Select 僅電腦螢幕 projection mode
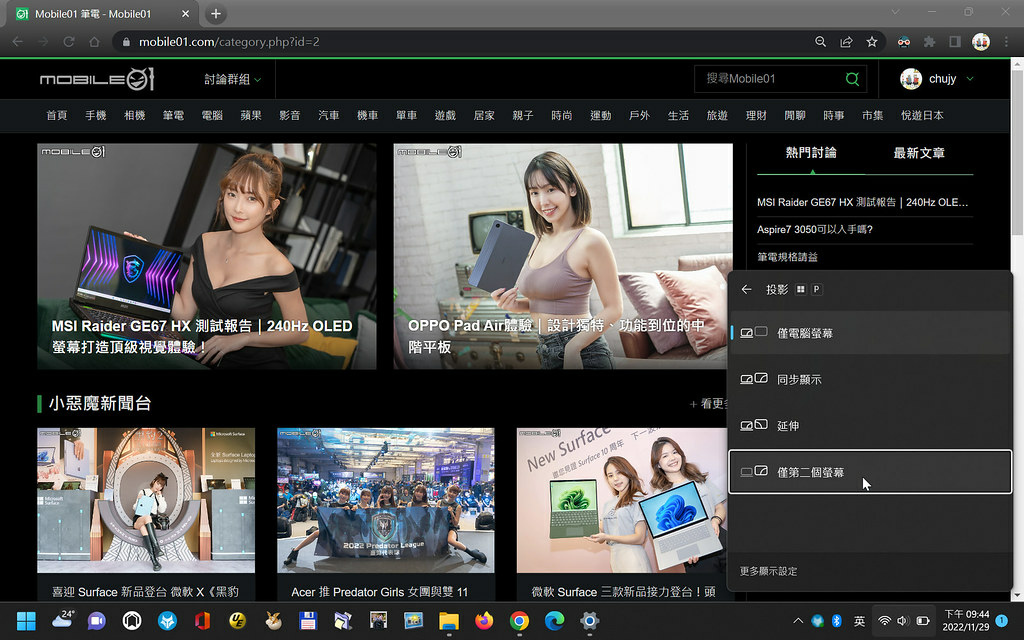Screen dimensions: 1024x640 (870, 333)
